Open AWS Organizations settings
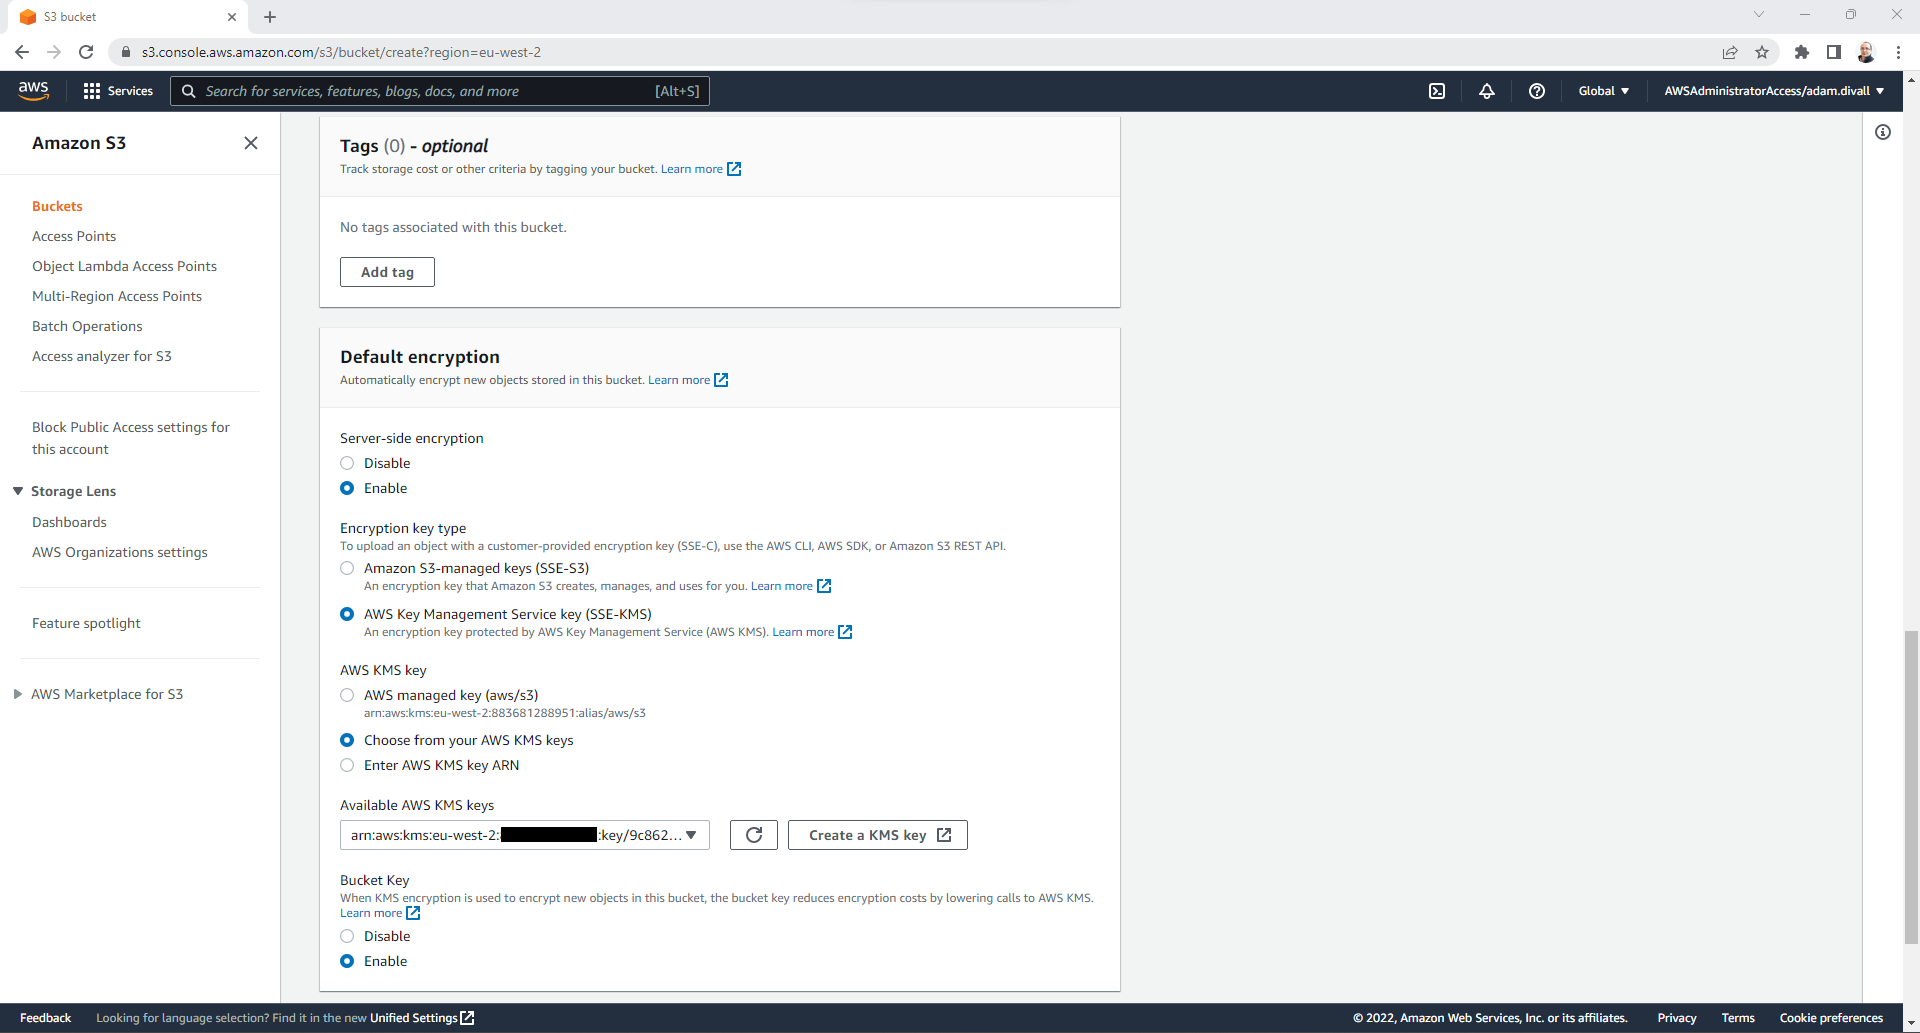Image resolution: width=1920 pixels, height=1033 pixels. pyautogui.click(x=120, y=552)
